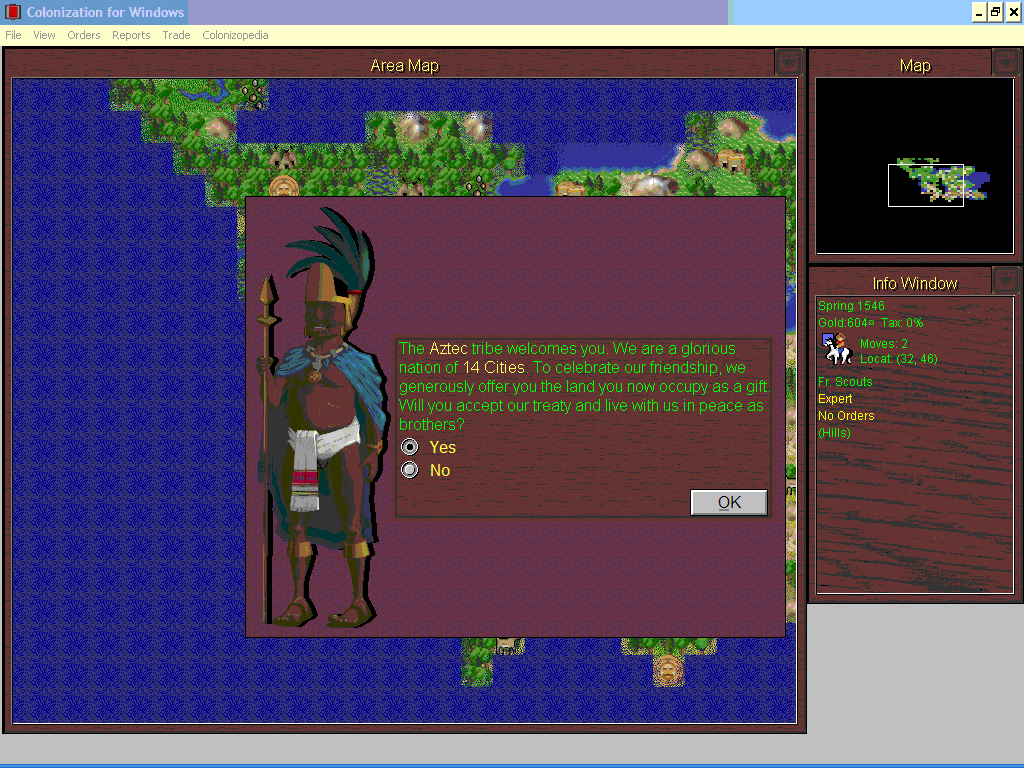The image size is (1024, 768).
Task: Open the Trade menu
Action: tap(176, 35)
